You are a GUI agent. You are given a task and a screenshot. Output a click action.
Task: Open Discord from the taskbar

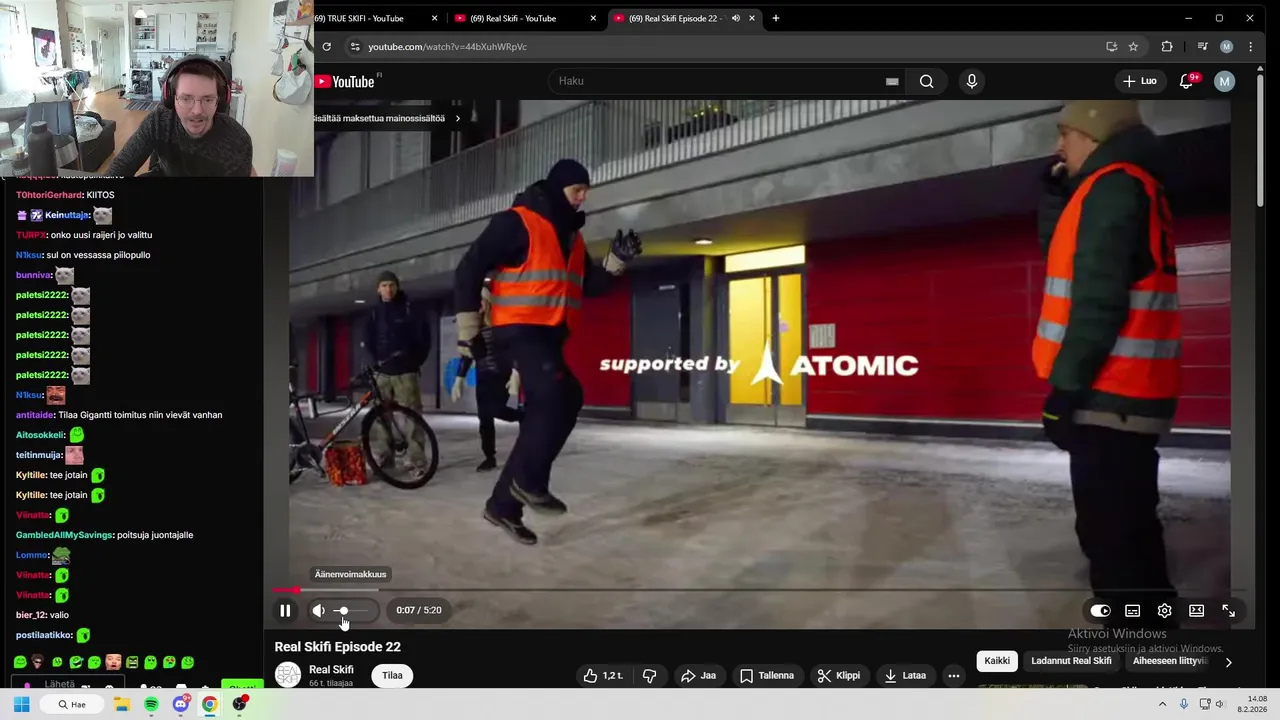click(x=180, y=704)
